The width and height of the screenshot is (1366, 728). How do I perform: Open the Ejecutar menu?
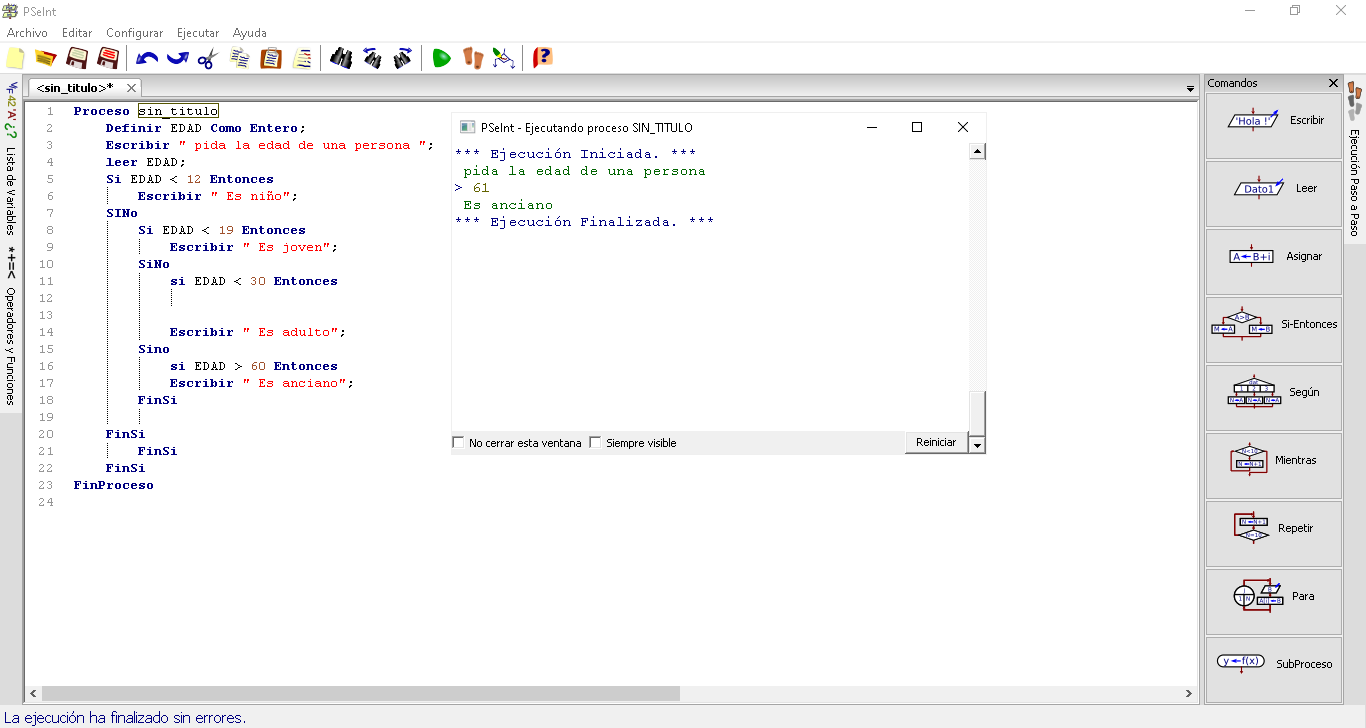[x=198, y=33]
